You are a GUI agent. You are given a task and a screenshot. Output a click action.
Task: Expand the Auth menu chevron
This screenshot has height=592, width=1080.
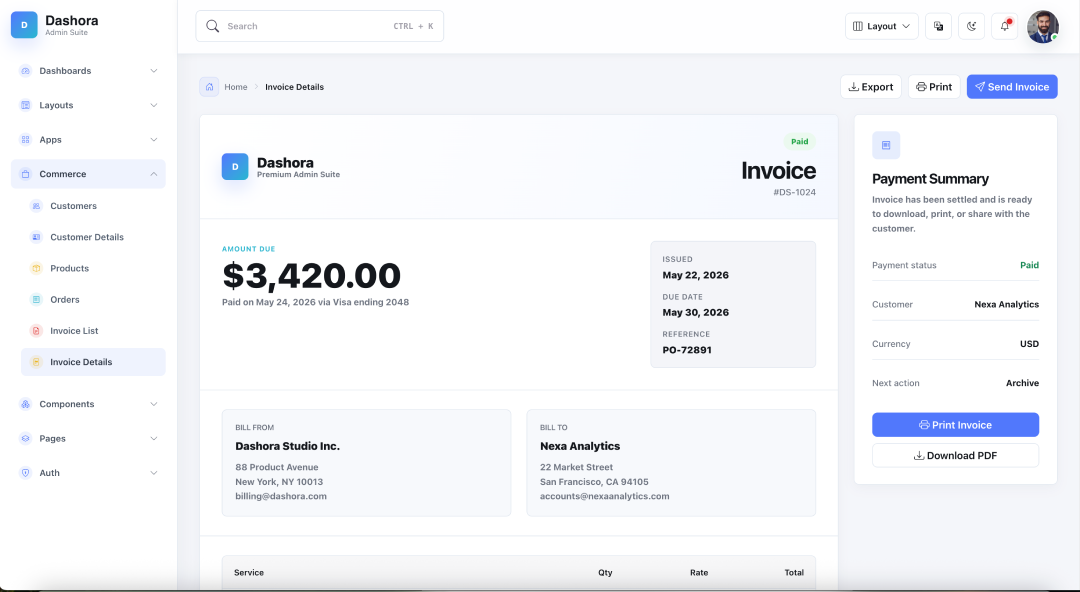point(154,473)
